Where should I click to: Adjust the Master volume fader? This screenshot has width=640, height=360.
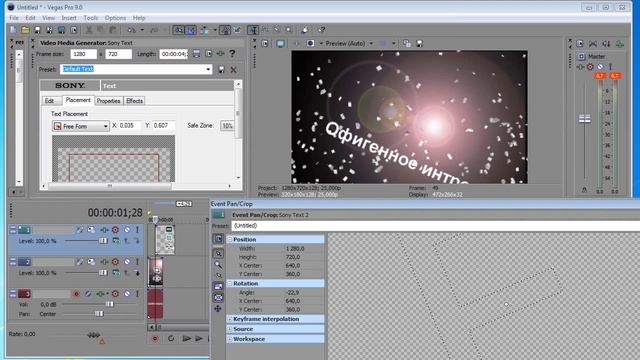click(x=584, y=119)
